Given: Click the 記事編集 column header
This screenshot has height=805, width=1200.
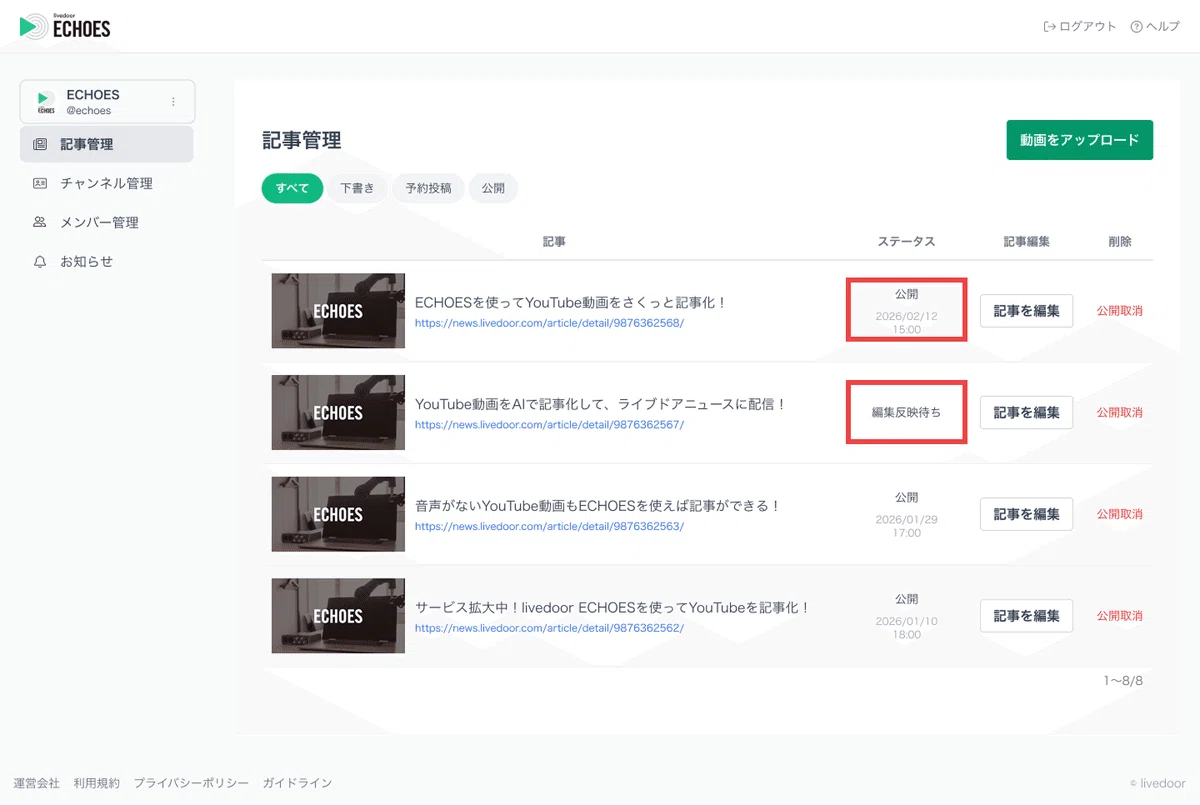Looking at the screenshot, I should tap(1026, 242).
